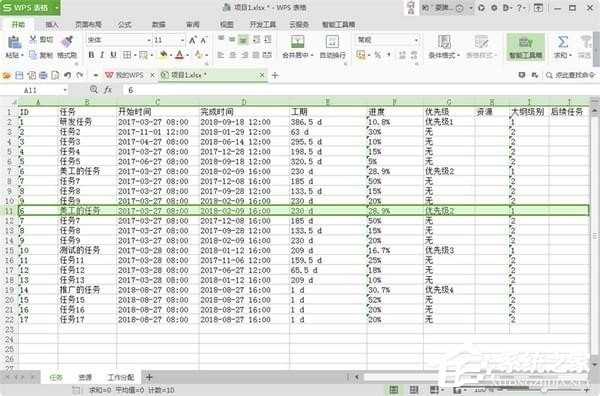
Task: Toggle center text alignment
Action: tap(232, 55)
